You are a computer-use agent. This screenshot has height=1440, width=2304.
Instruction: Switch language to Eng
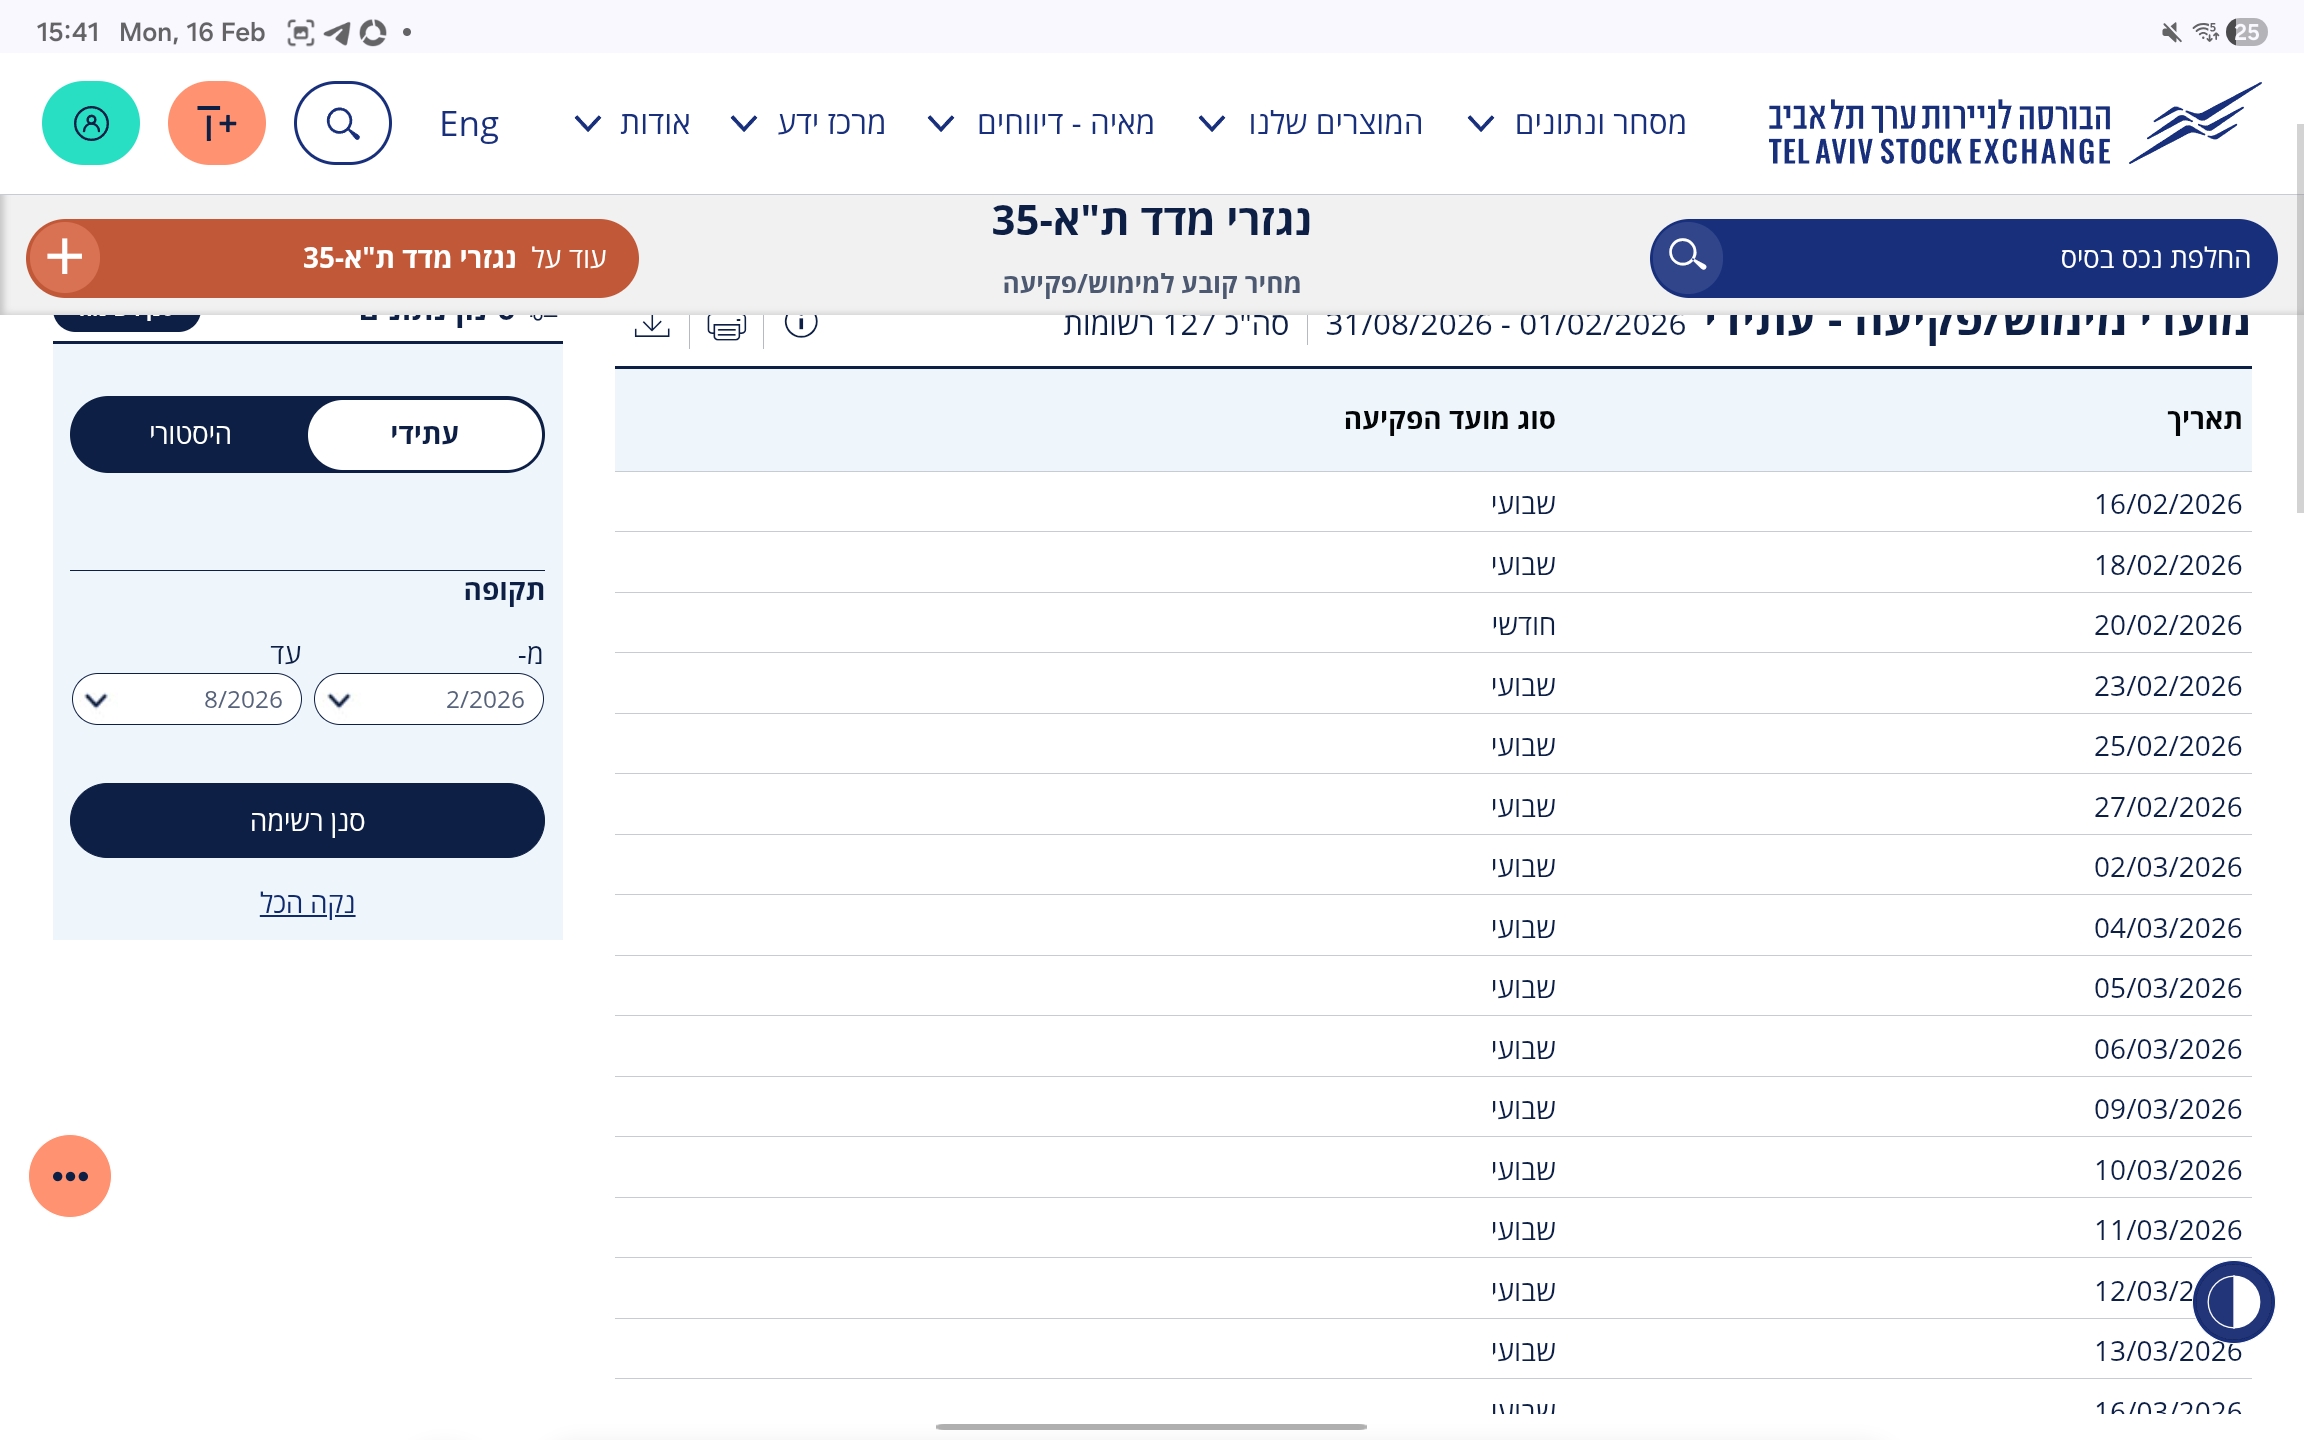469,123
